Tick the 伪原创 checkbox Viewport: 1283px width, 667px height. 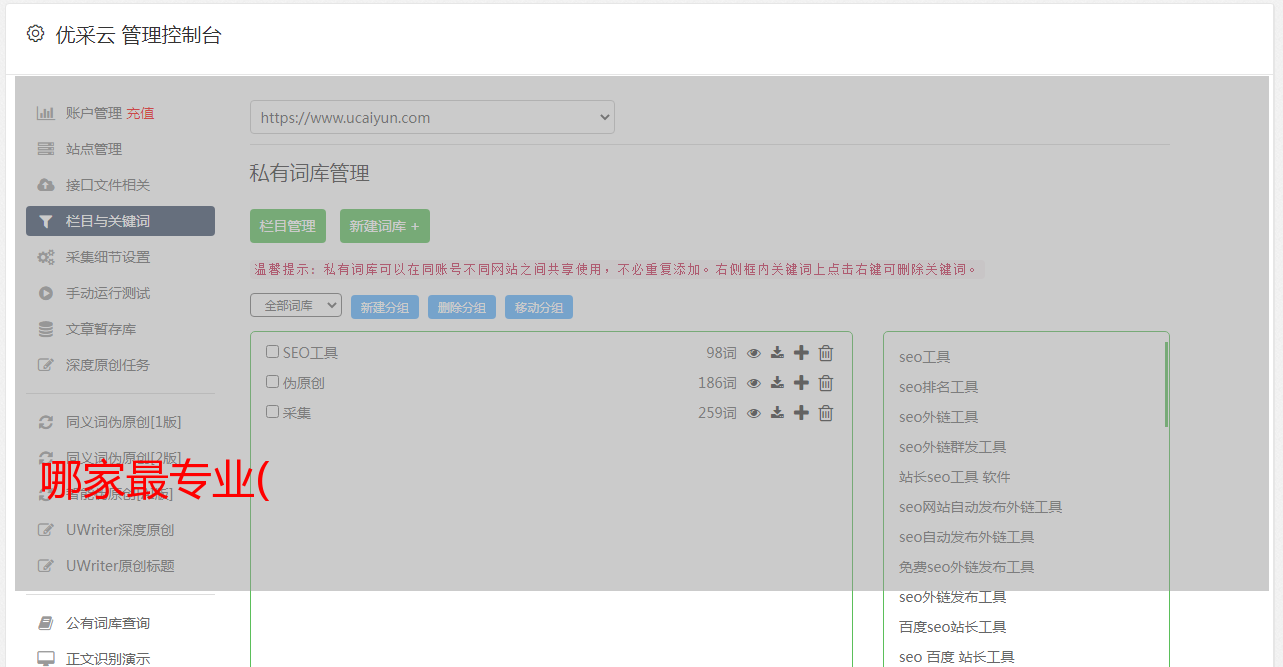[272, 382]
